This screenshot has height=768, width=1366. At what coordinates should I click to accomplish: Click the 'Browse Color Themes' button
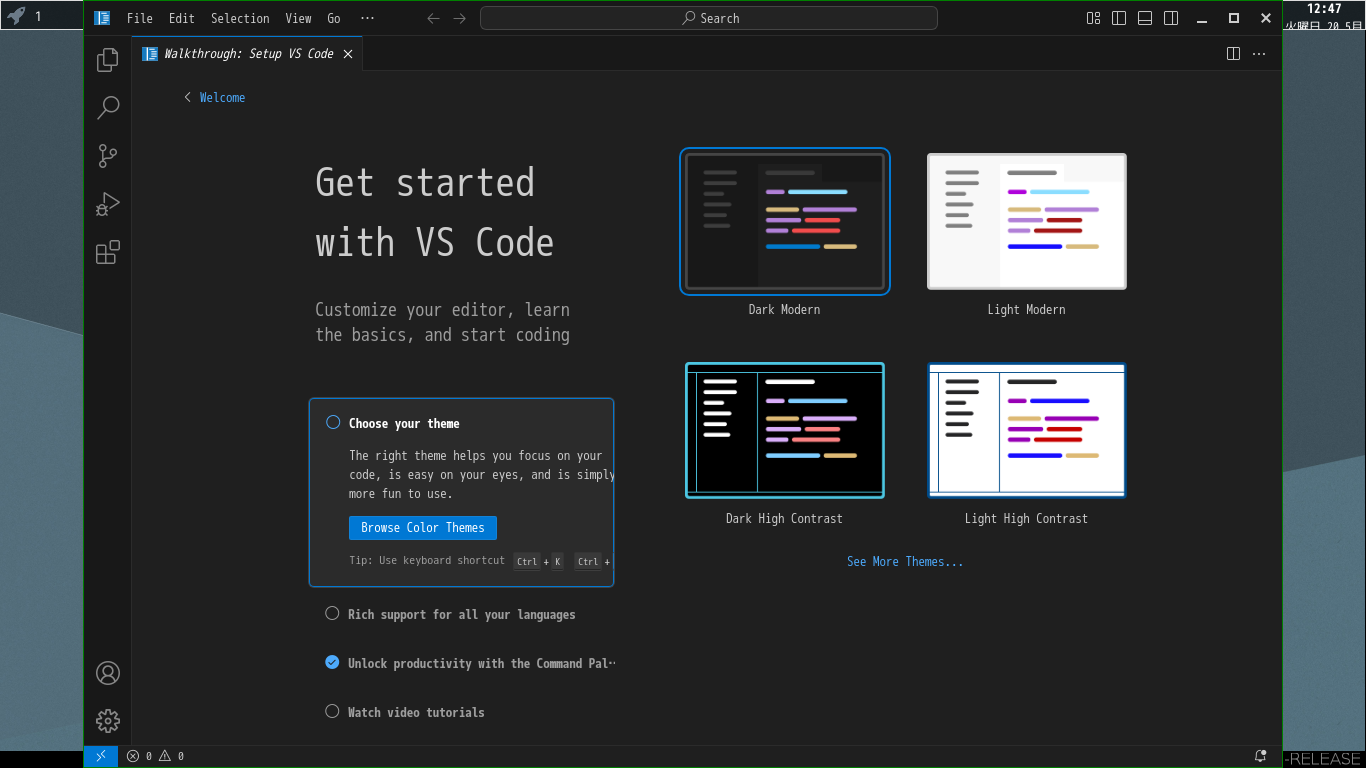point(422,528)
